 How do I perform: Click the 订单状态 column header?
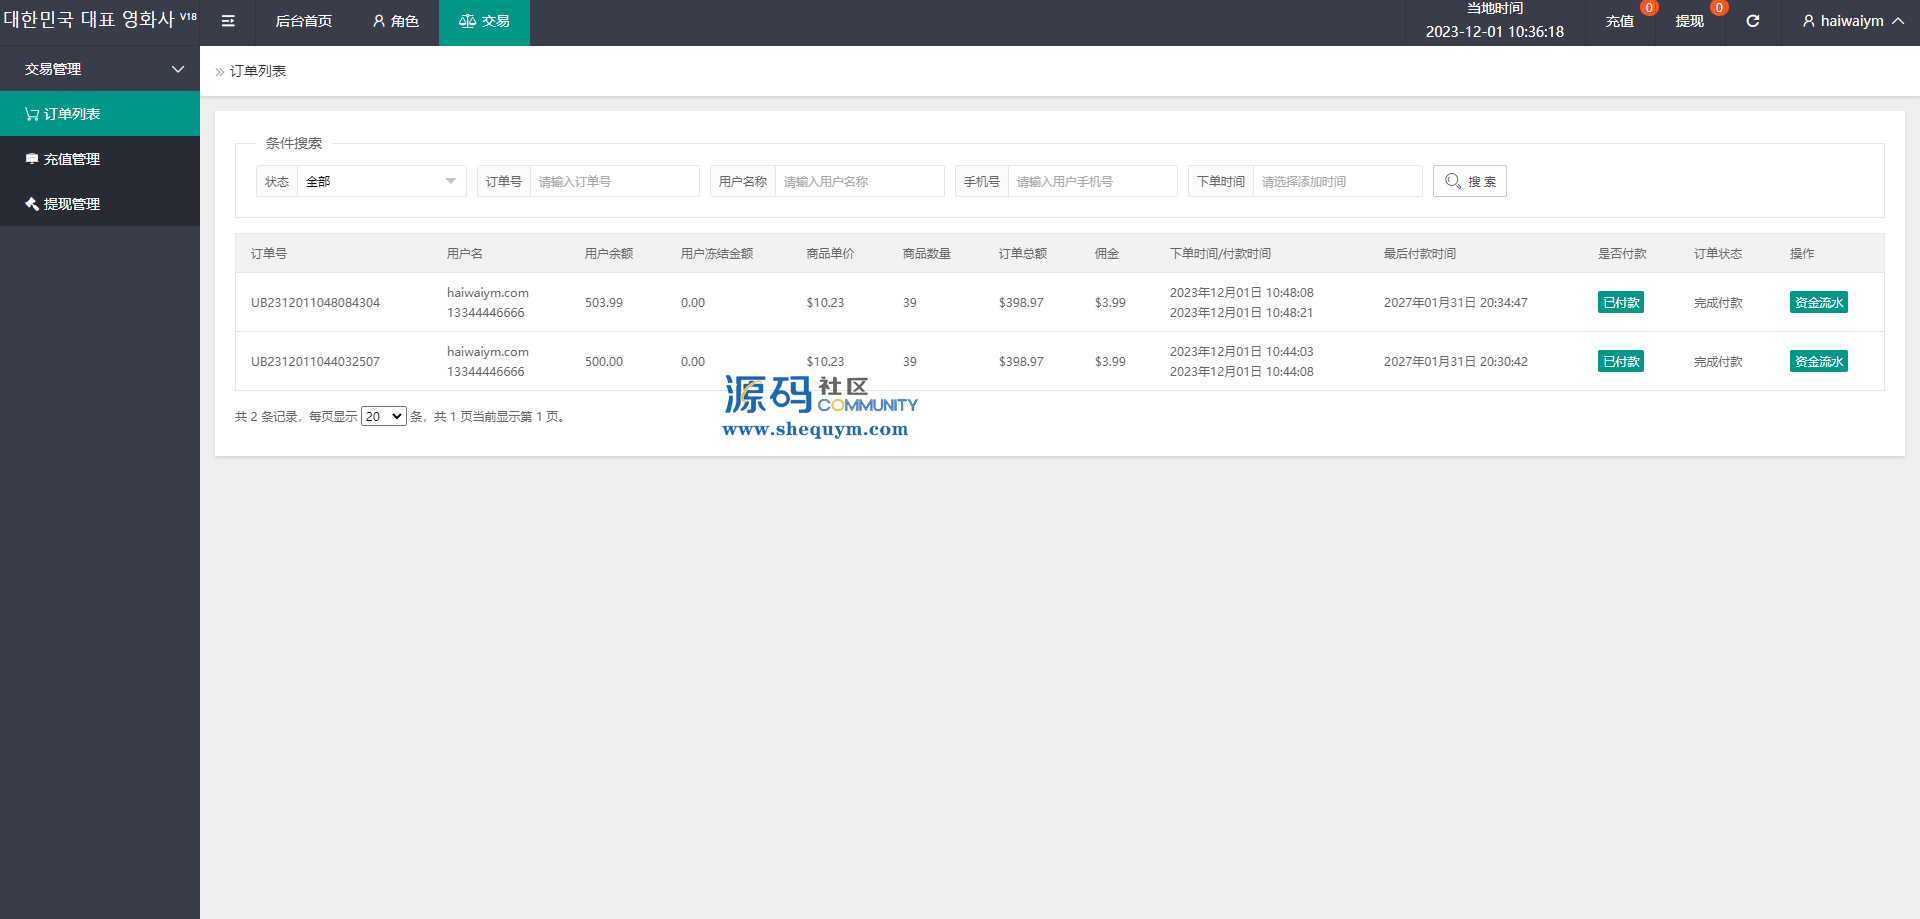(x=1718, y=253)
